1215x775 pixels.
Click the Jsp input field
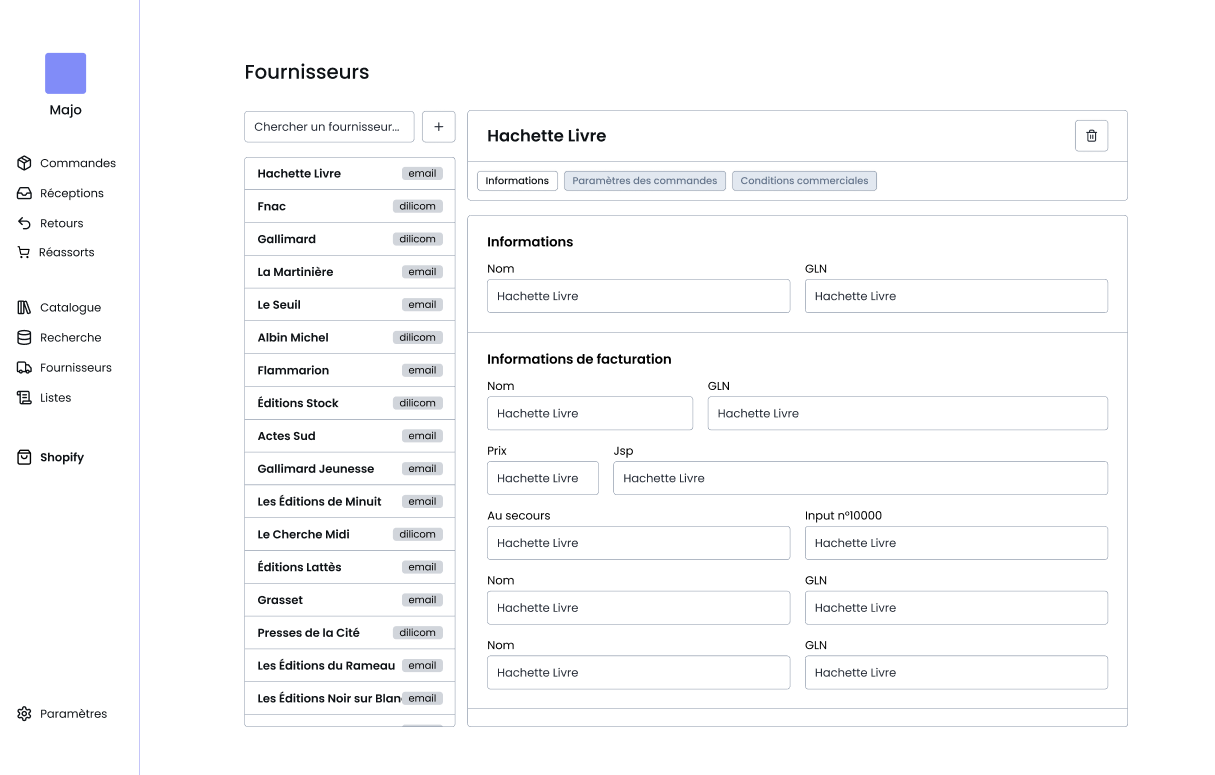860,478
